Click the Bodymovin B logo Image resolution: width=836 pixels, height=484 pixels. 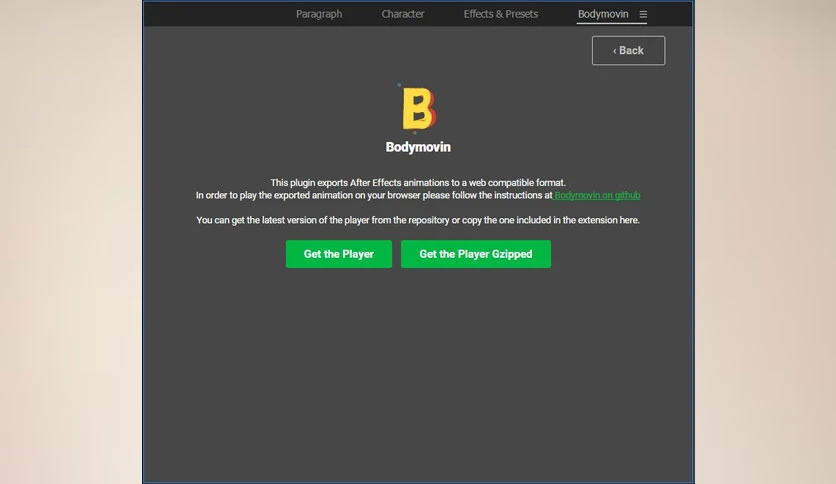pos(419,108)
